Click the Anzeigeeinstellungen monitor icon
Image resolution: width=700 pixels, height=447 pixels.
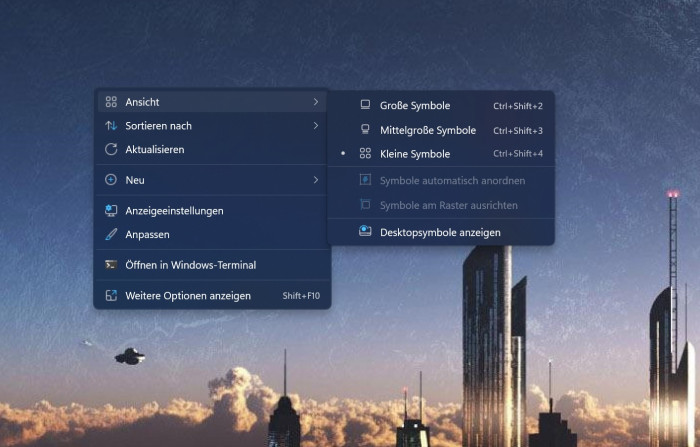111,210
